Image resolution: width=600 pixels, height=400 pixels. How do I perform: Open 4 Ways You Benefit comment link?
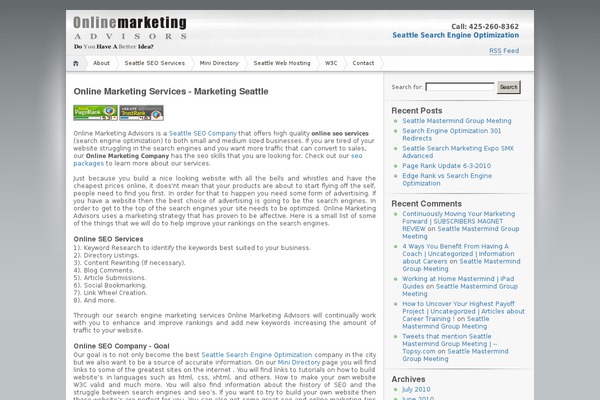[458, 254]
